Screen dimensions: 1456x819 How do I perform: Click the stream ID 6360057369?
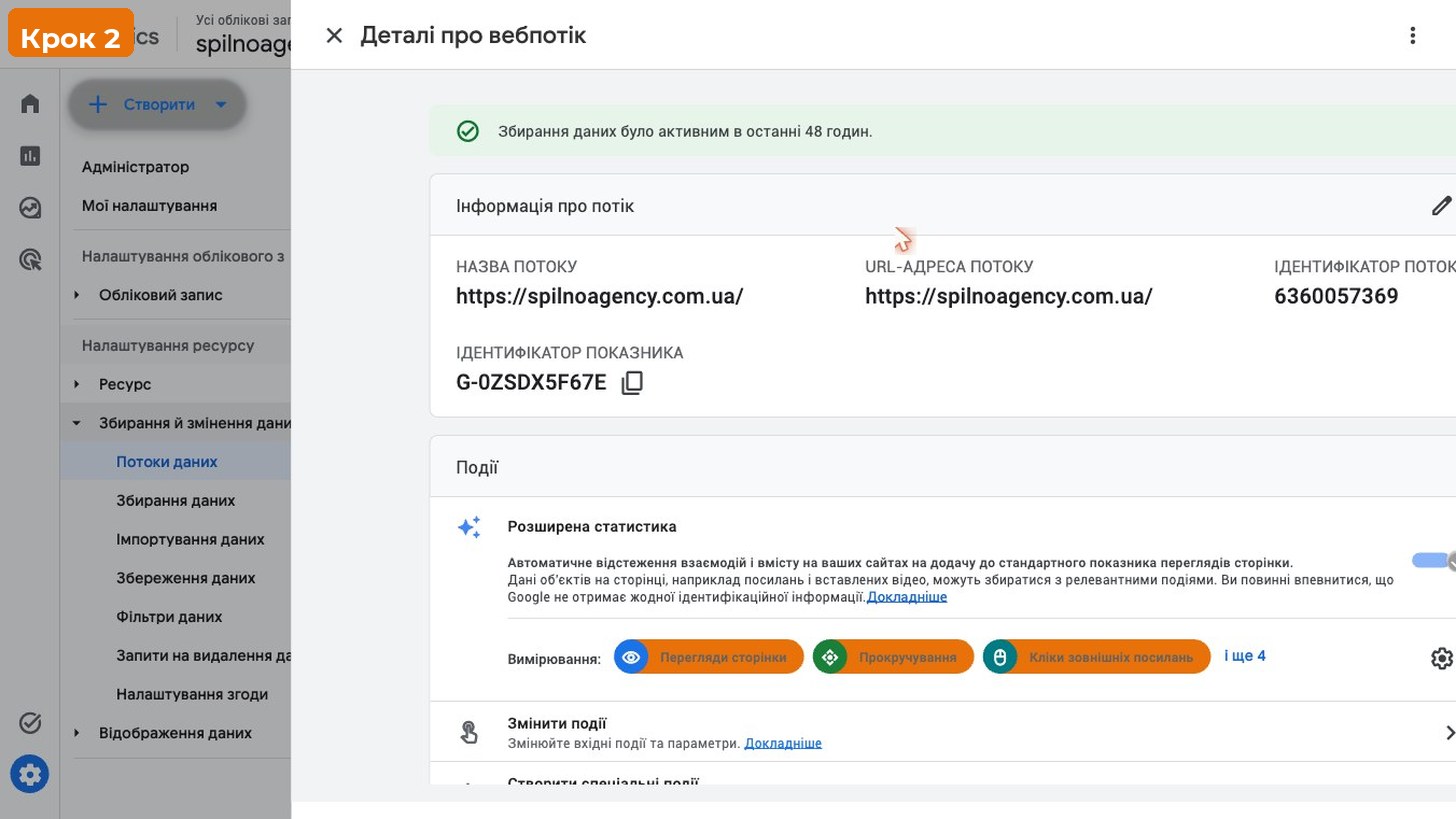[x=1336, y=296]
